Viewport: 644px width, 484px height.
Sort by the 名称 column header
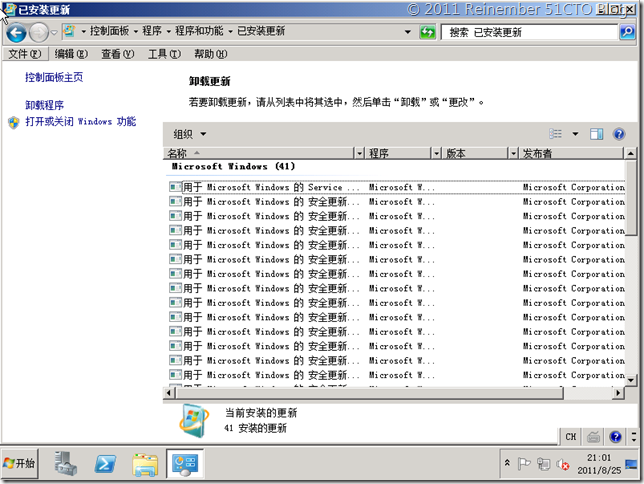pyautogui.click(x=259, y=153)
